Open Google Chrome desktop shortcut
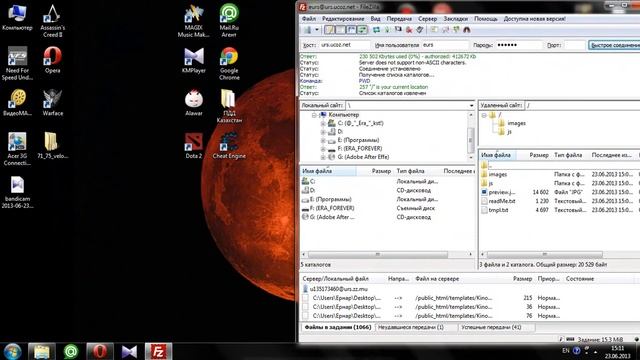The width and height of the screenshot is (640, 360). coord(229,63)
